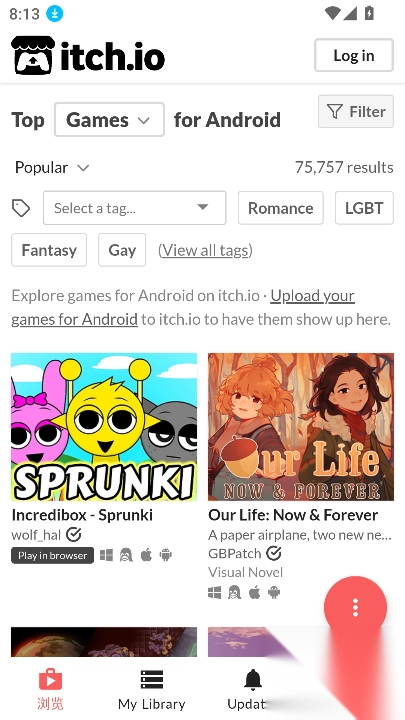Viewport: 405px width, 720px height.
Task: Open the Updates tab with bell icon
Action: 252,690
